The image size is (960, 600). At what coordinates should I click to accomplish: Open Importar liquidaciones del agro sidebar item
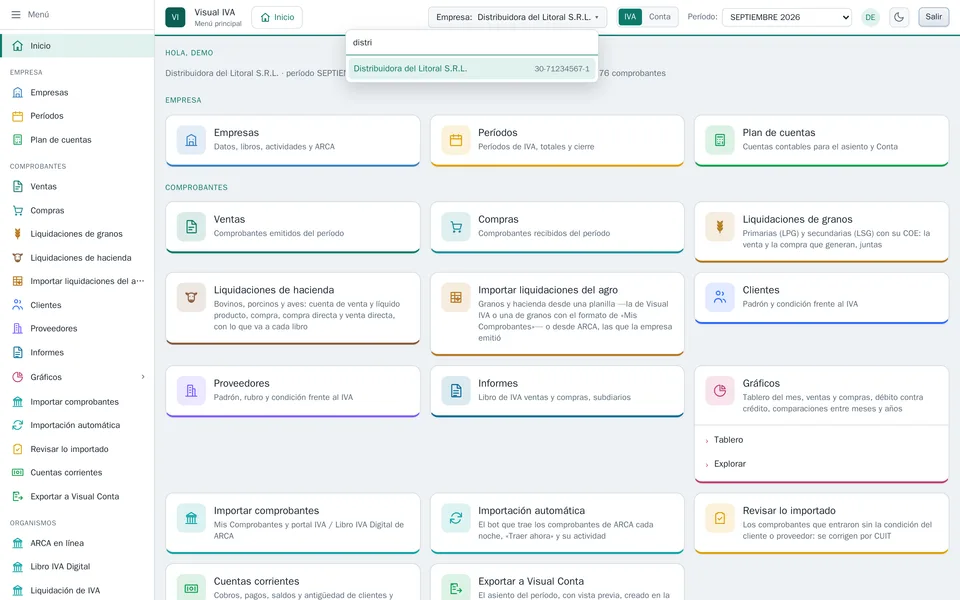tap(77, 281)
